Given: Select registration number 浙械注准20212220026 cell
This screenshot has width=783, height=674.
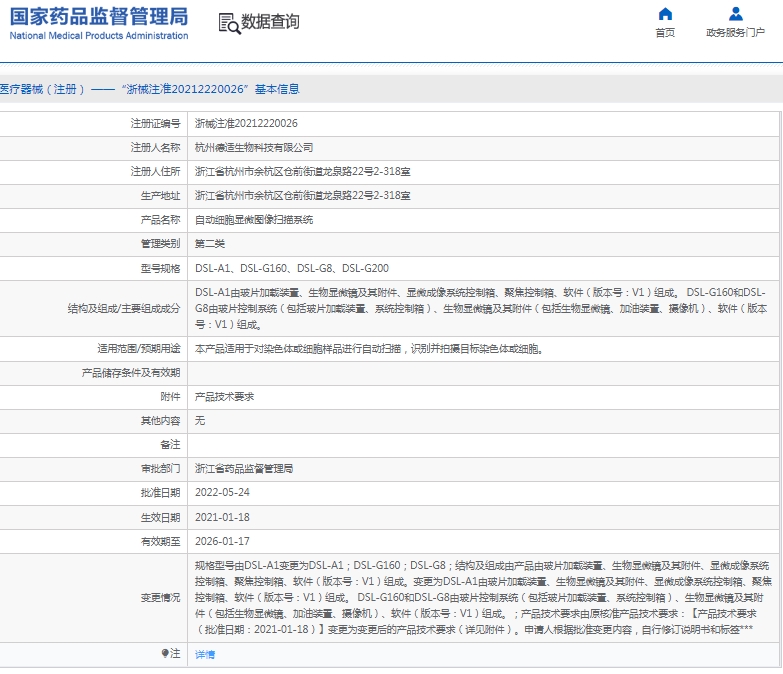Looking at the screenshot, I should coord(246,123).
